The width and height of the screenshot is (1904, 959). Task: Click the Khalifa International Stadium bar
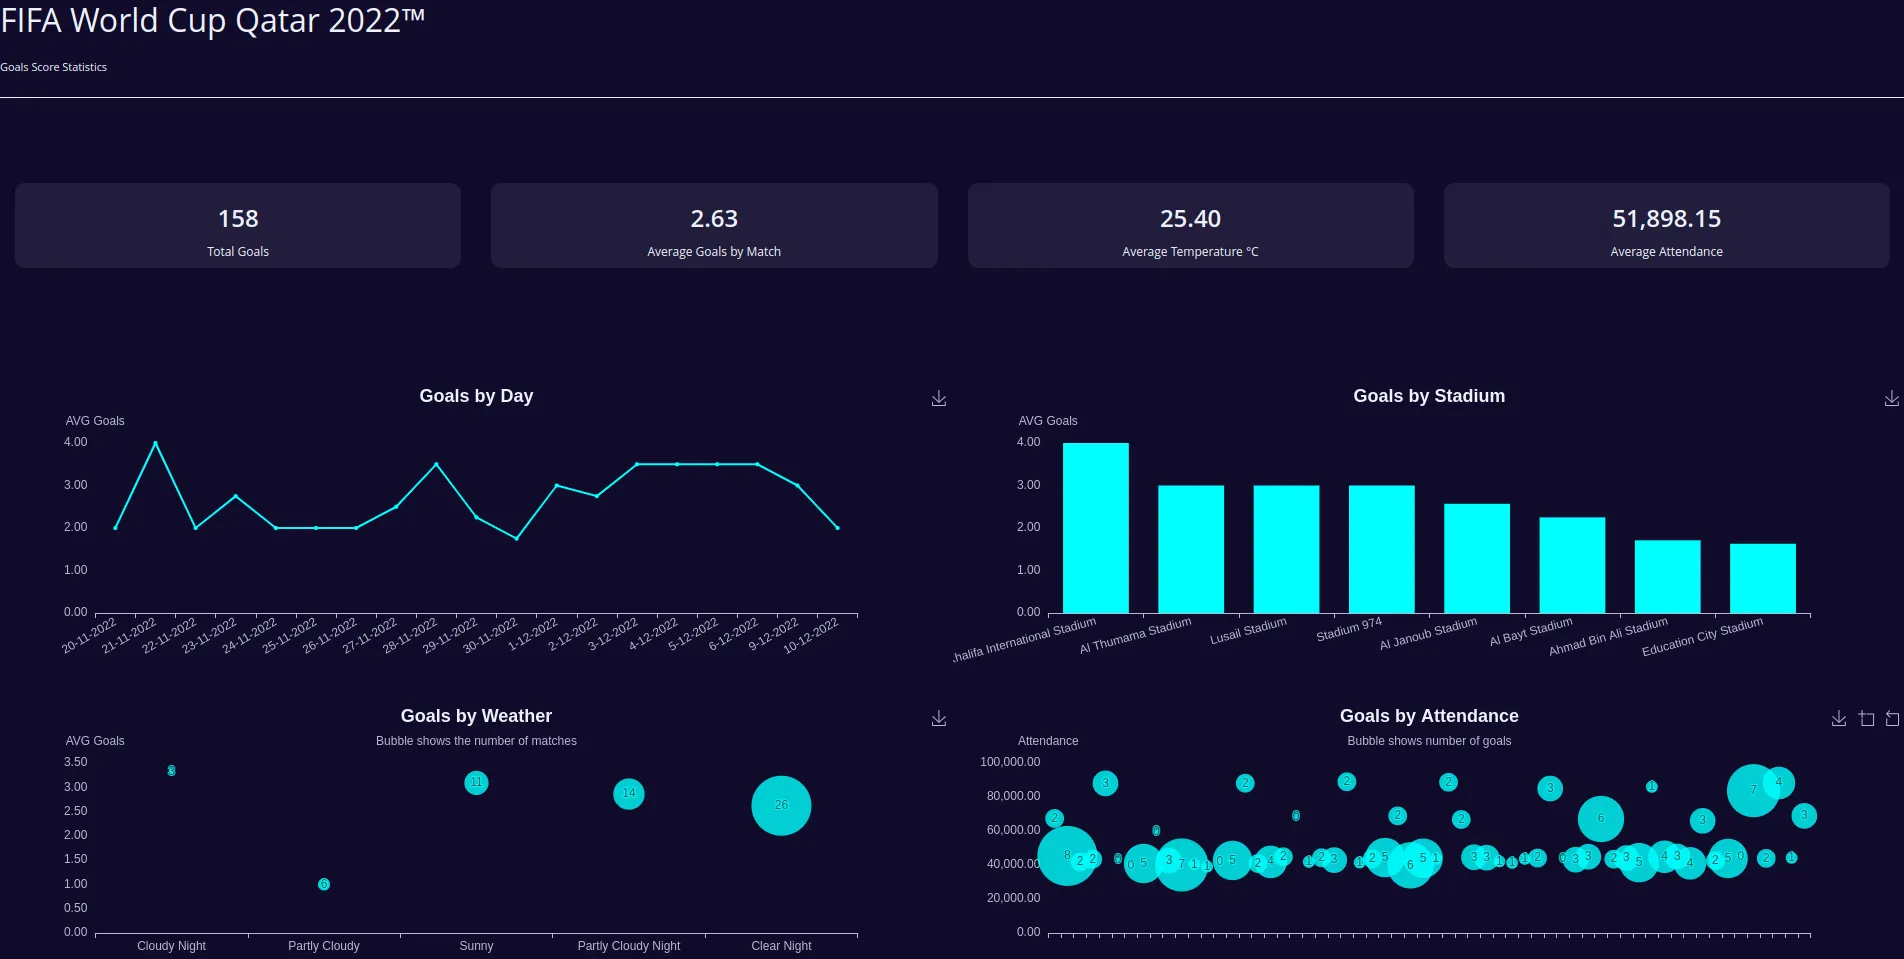(x=1096, y=528)
